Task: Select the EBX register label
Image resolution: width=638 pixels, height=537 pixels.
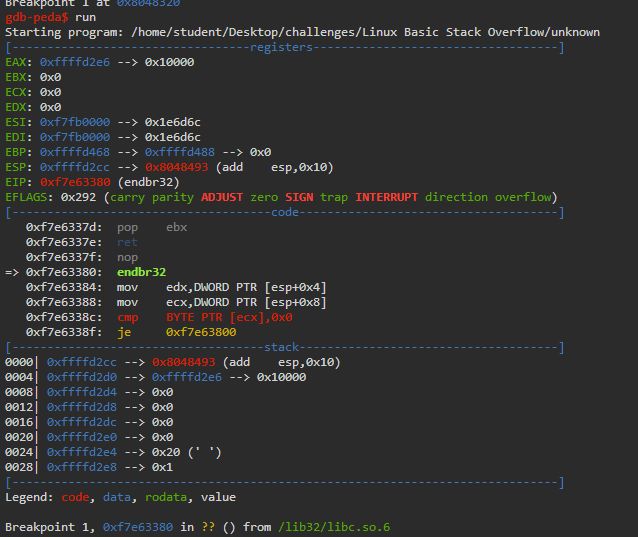Action: pos(15,77)
